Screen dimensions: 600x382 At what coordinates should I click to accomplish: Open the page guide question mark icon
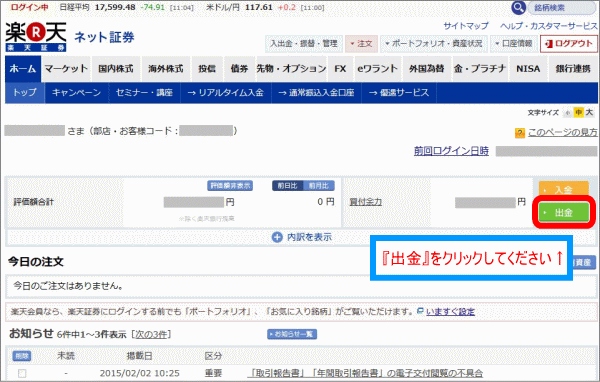520,133
